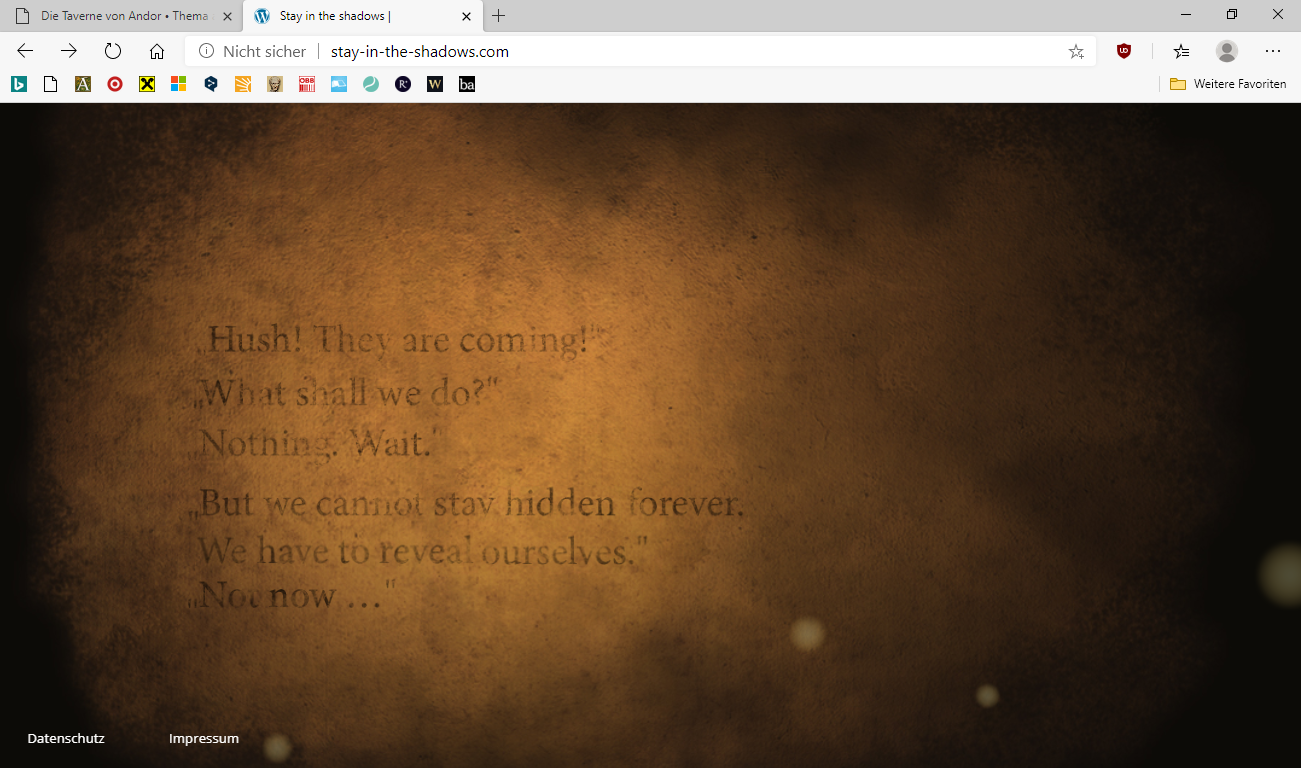1301x768 pixels.
Task: Open the browser settings ellipsis menu
Action: (x=1272, y=51)
